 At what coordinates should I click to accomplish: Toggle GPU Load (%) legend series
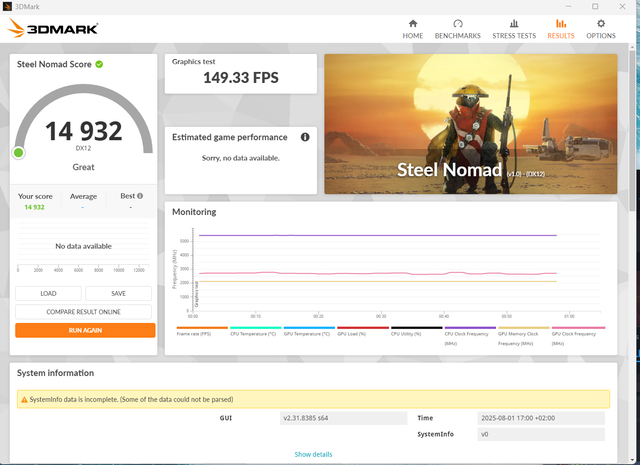pyautogui.click(x=362, y=331)
